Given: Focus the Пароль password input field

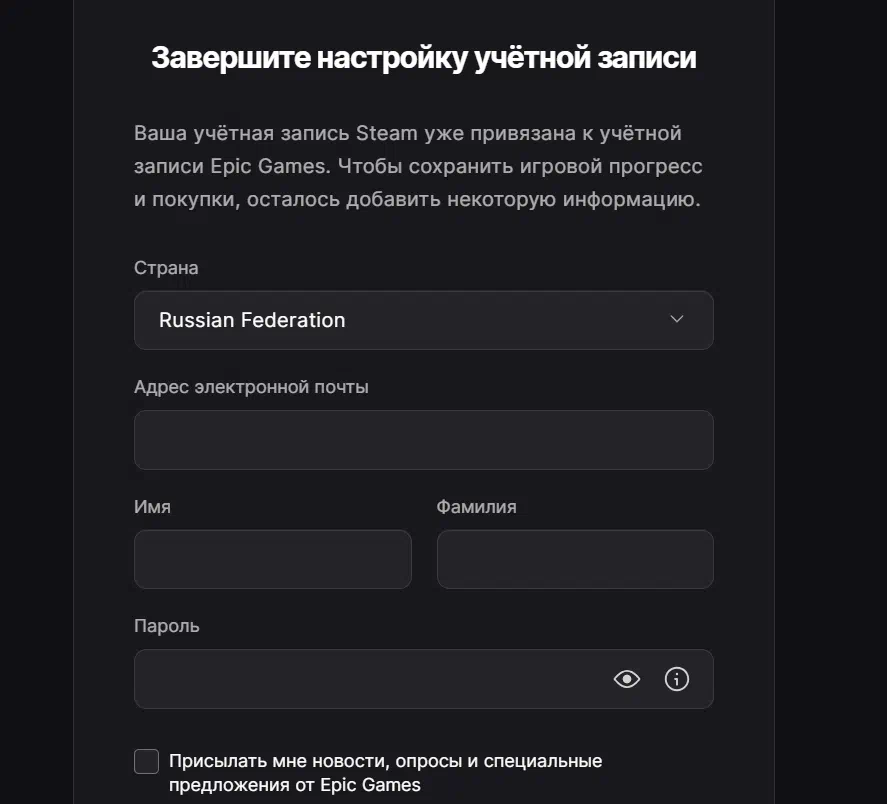Looking at the screenshot, I should tap(424, 679).
